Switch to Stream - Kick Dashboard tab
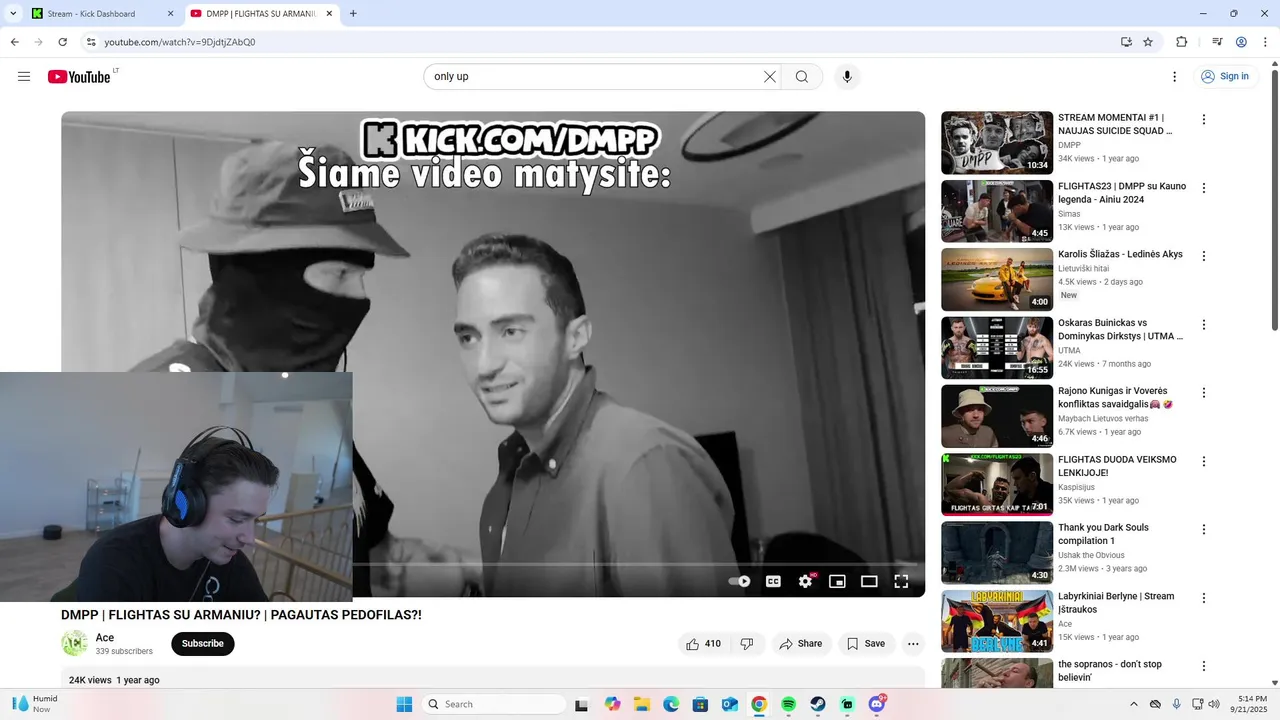The width and height of the screenshot is (1280, 720). [103, 14]
